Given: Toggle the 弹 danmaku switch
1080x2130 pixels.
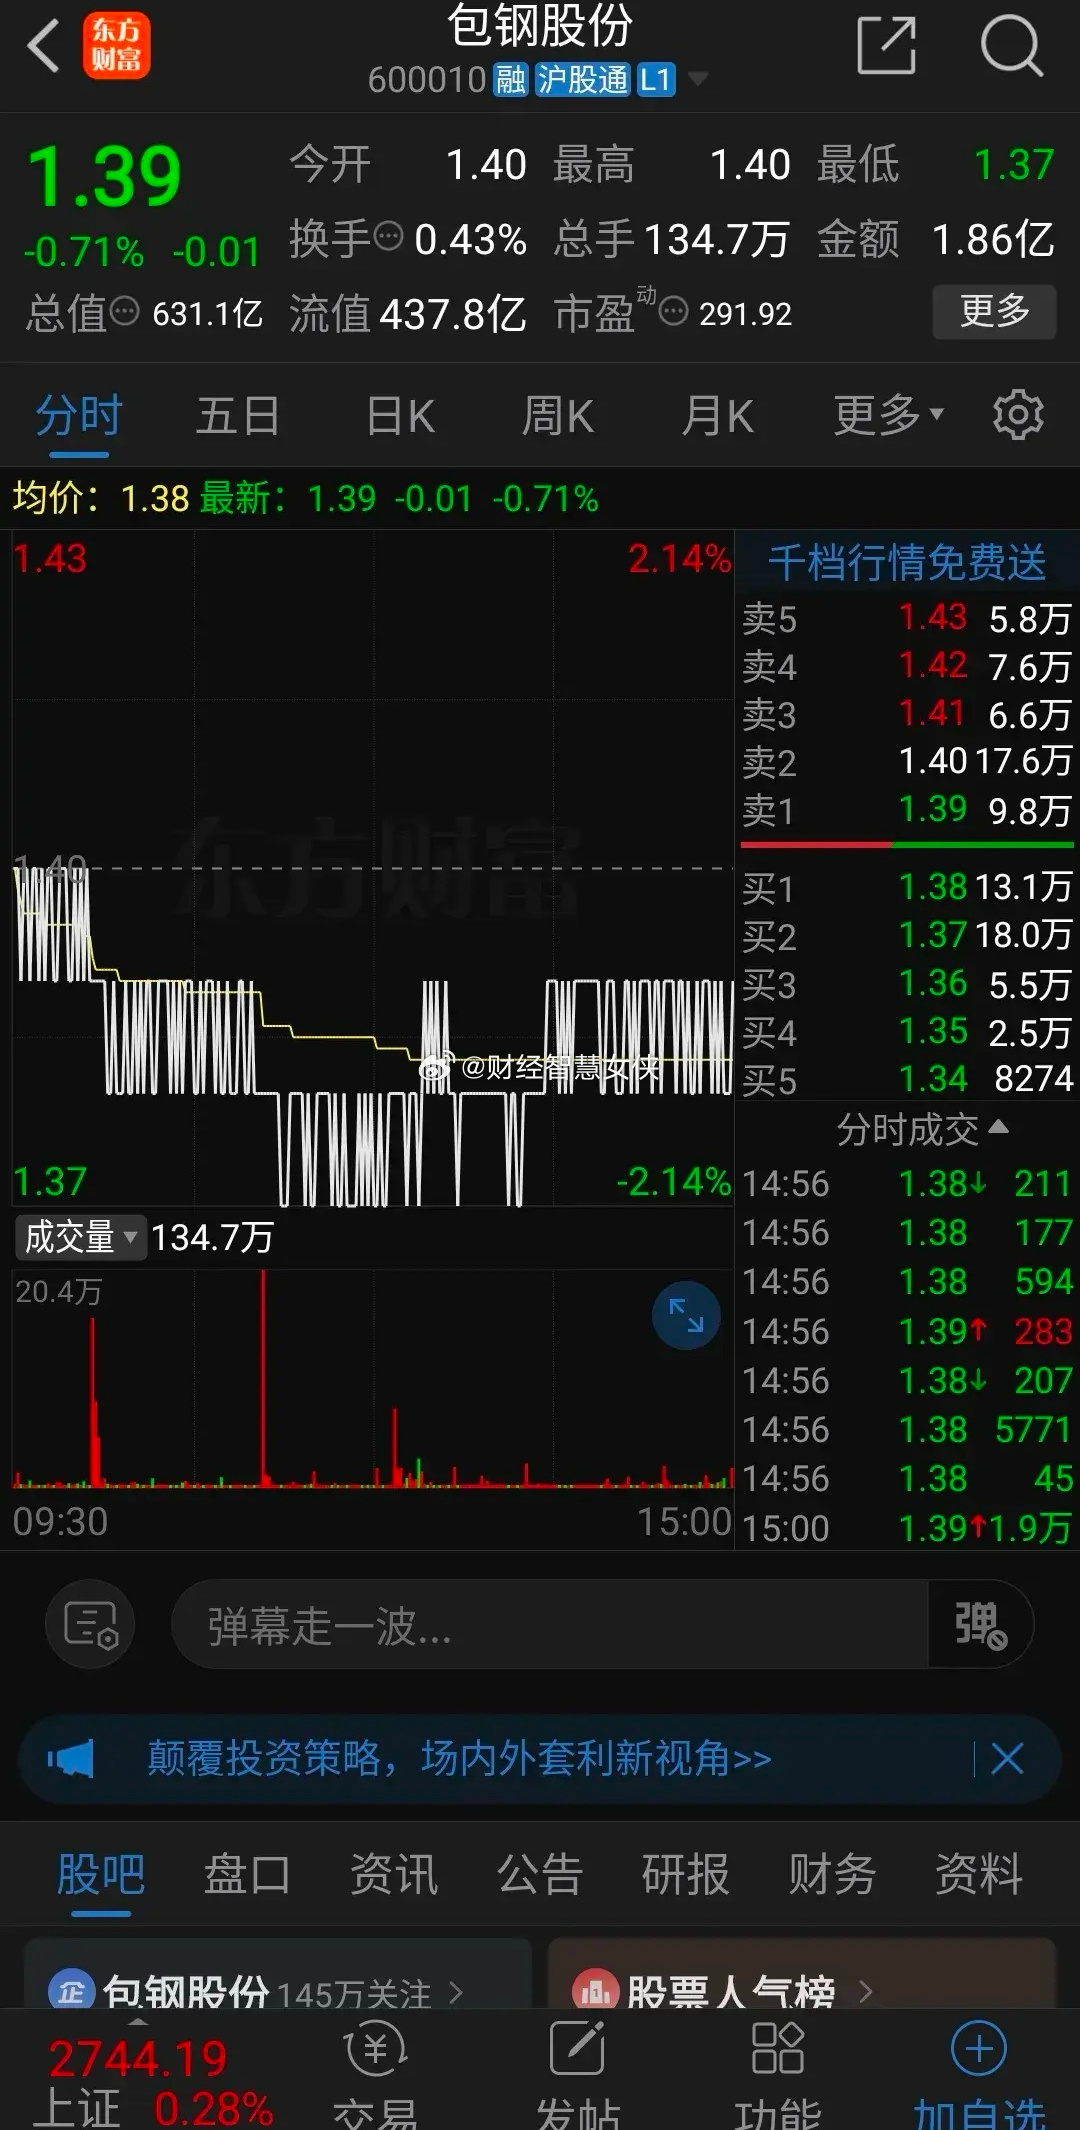Looking at the screenshot, I should [x=980, y=1625].
